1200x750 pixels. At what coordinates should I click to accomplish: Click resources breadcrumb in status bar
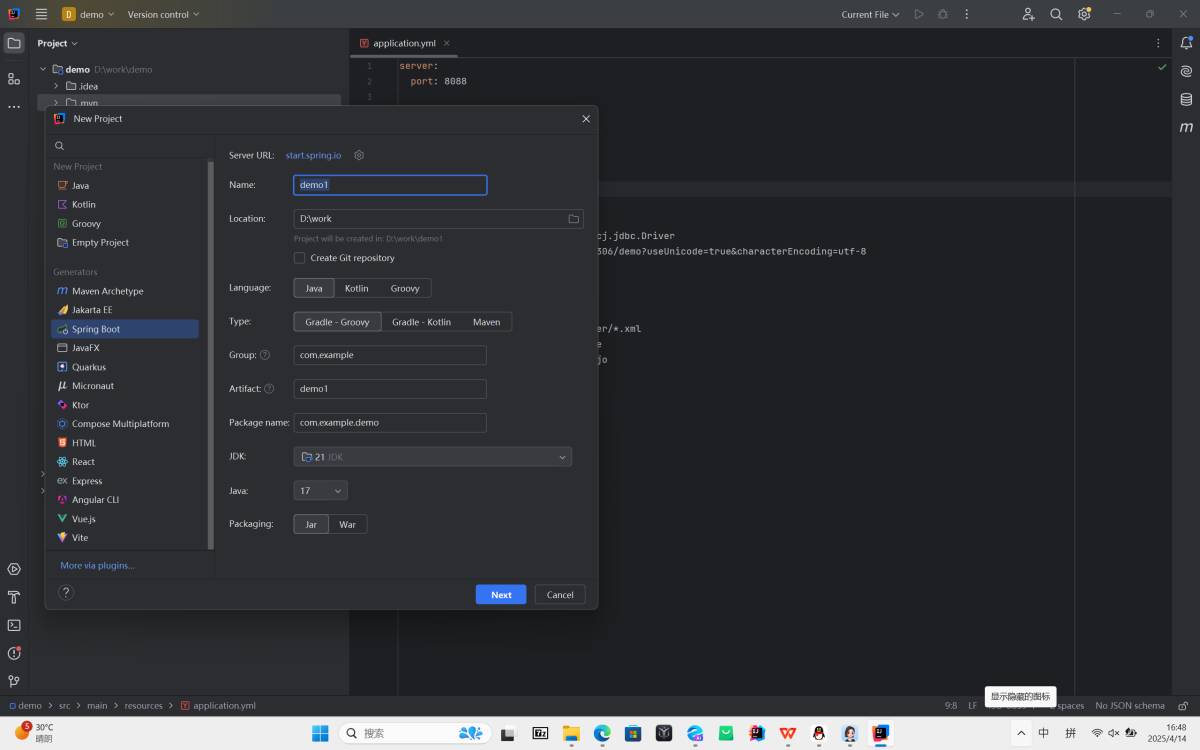click(x=143, y=705)
